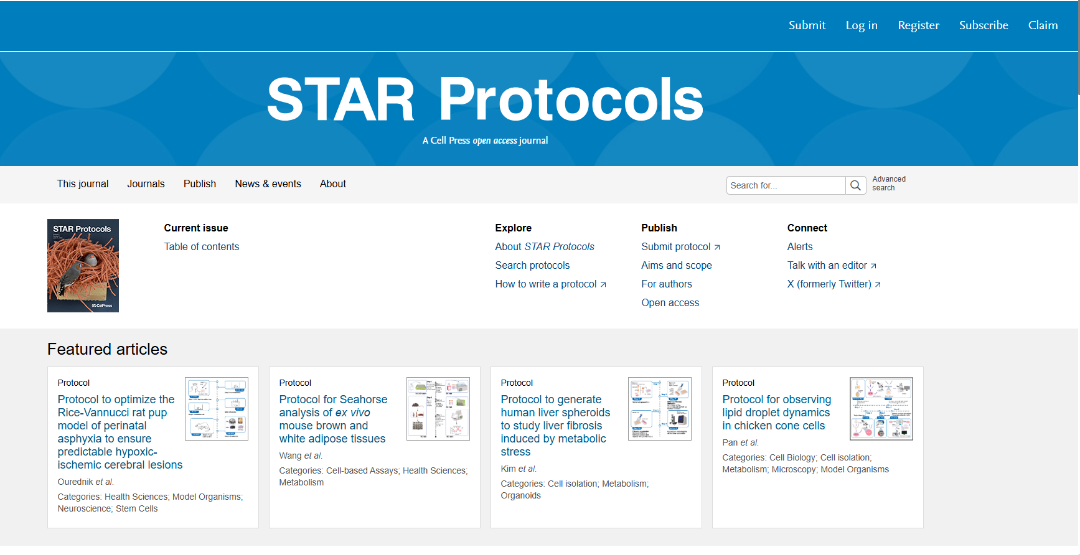The height and width of the screenshot is (555, 1080).
Task: Open human liver spheroids protocol article
Action: pyautogui.click(x=555, y=425)
